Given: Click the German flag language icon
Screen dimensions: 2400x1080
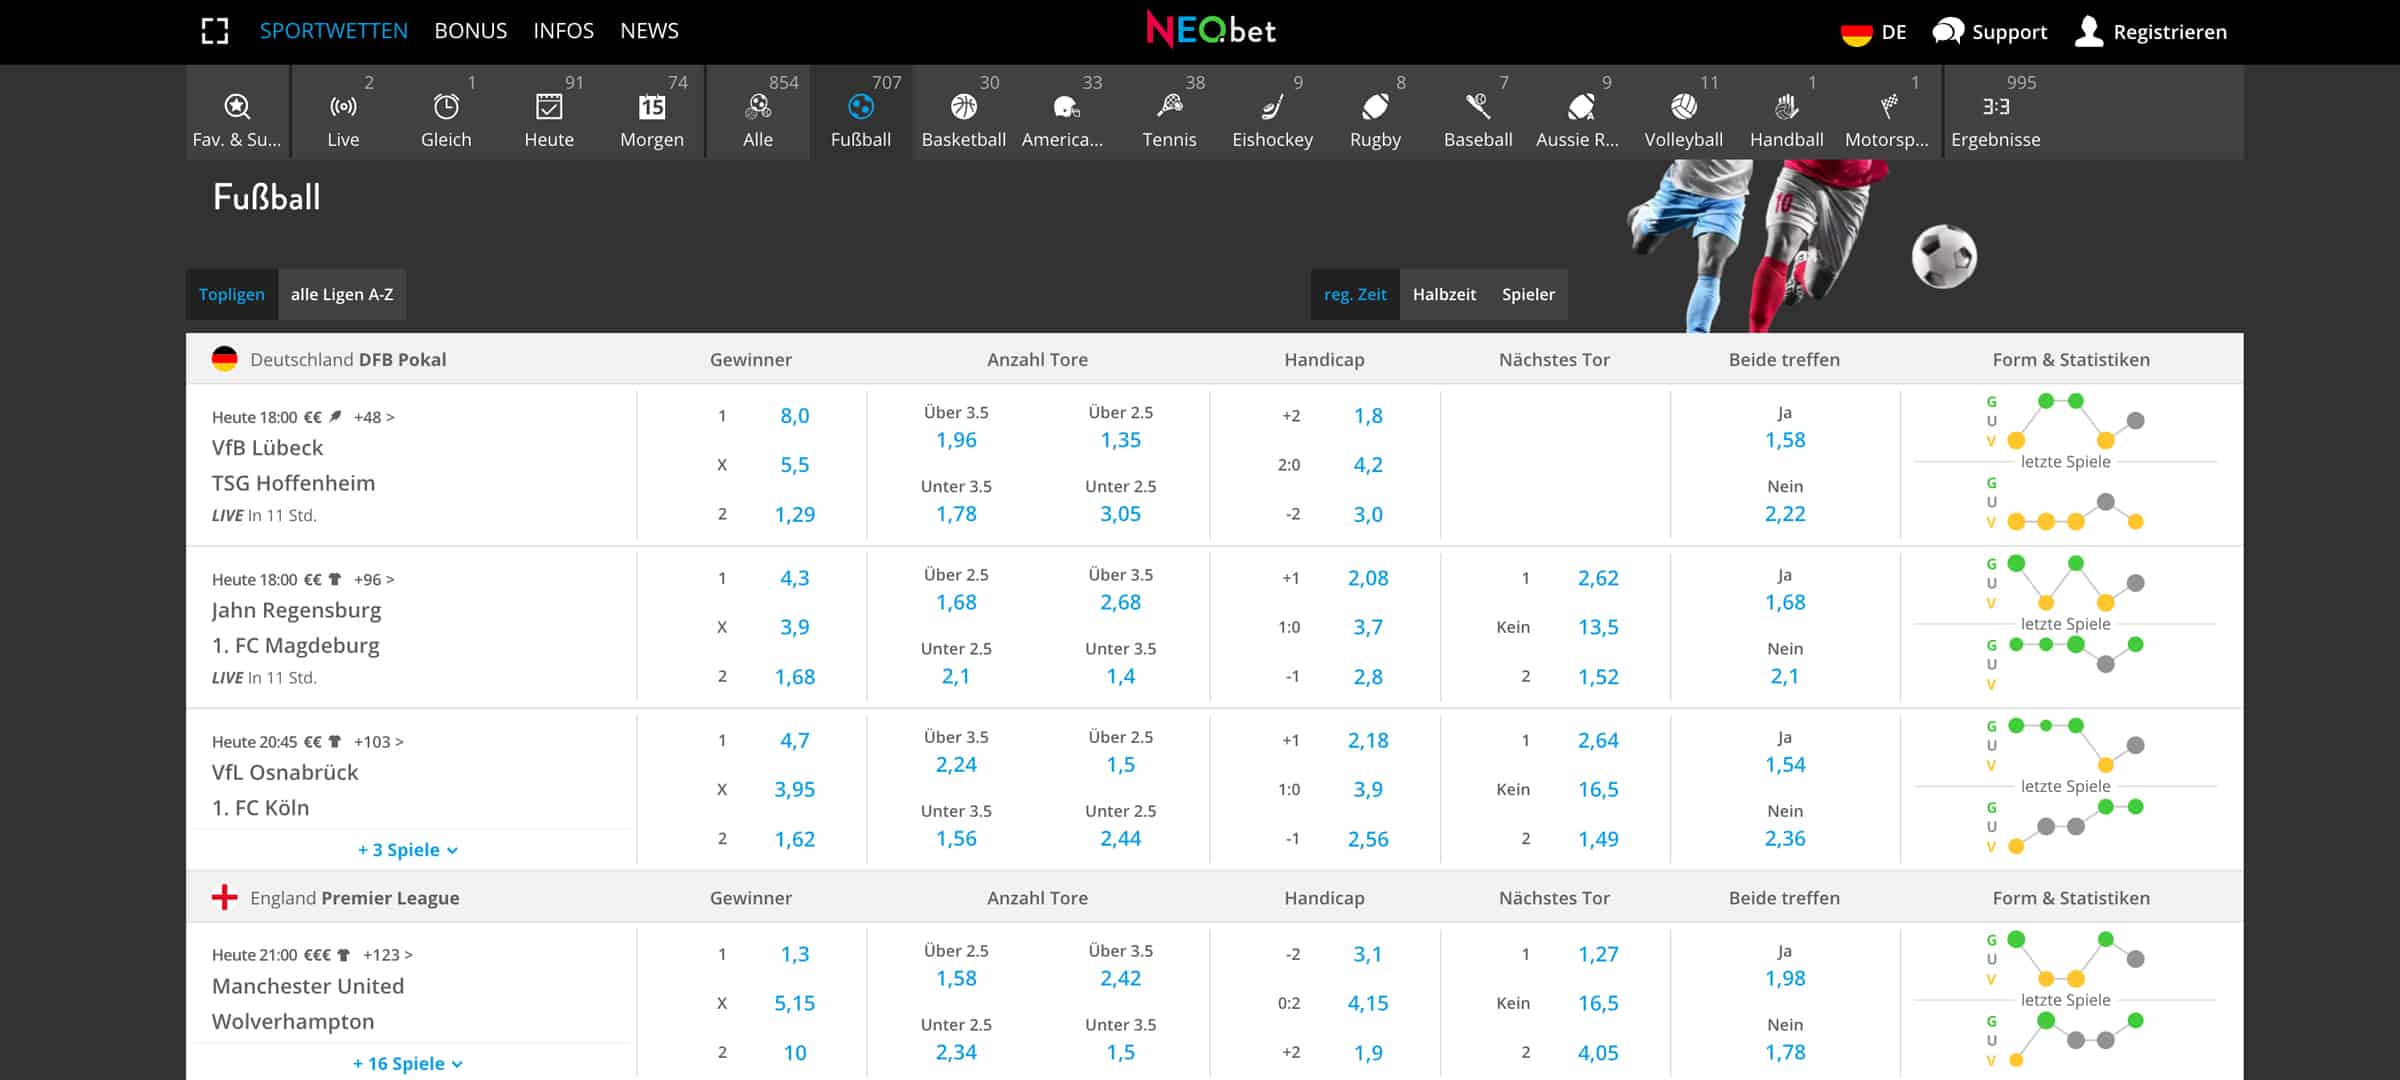Looking at the screenshot, I should point(1856,32).
